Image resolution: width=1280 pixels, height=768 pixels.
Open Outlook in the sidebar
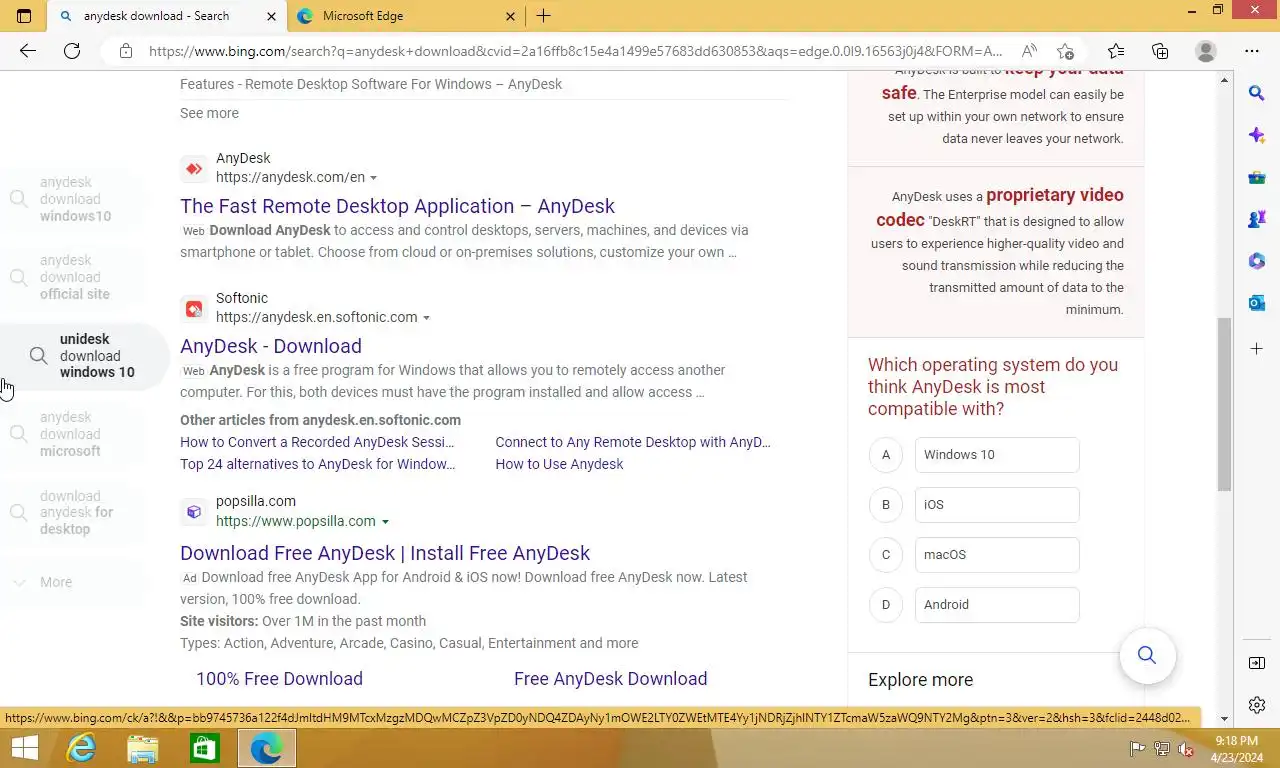[1257, 303]
